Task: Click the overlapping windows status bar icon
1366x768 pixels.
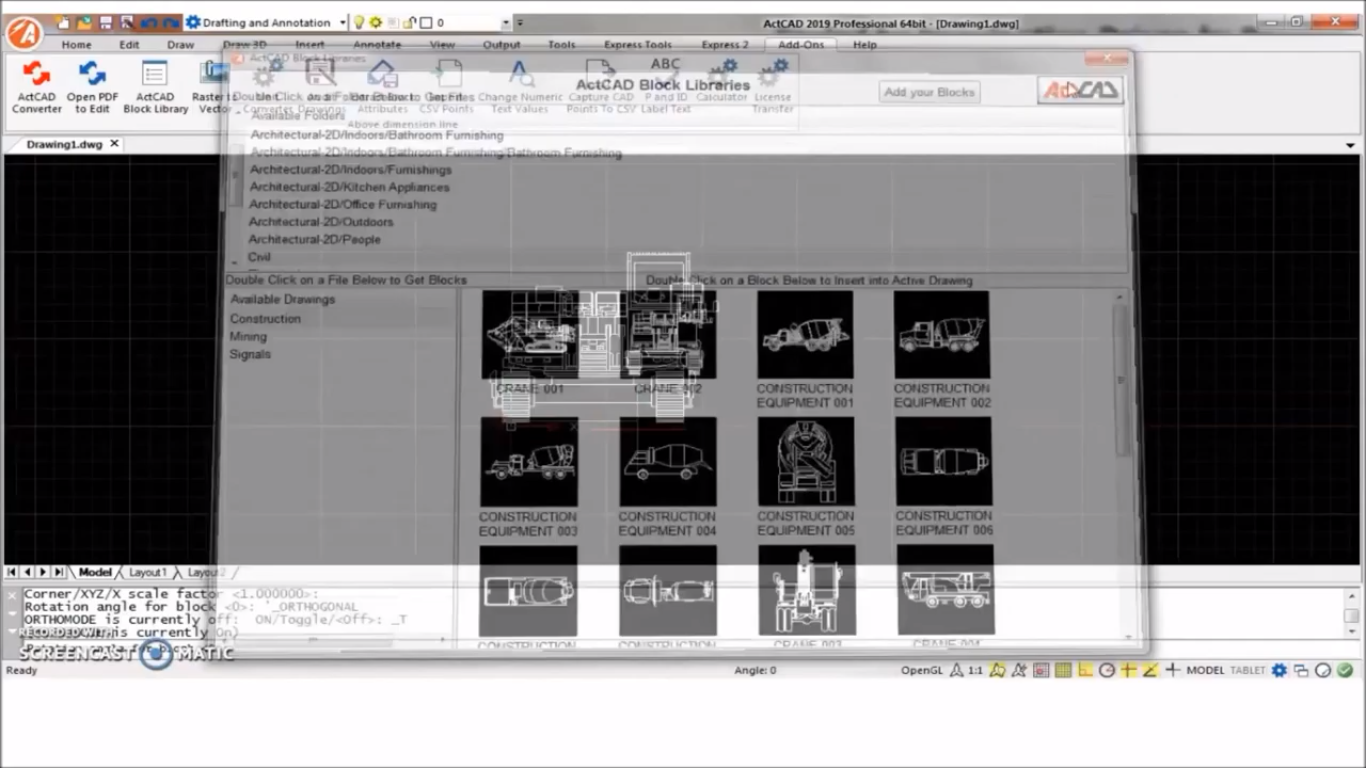Action: pyautogui.click(x=1301, y=670)
